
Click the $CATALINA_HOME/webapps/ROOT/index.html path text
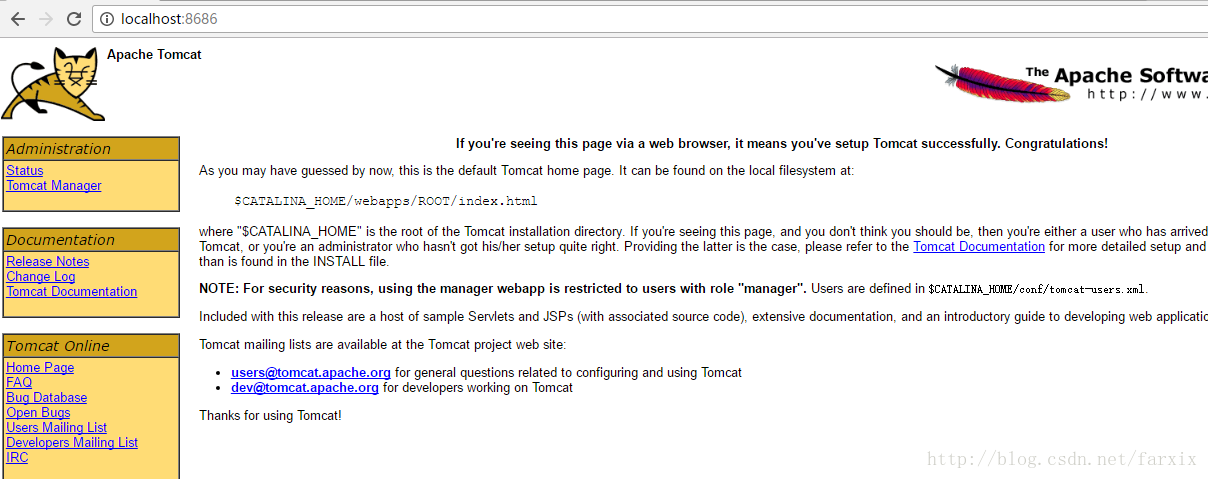pyautogui.click(x=386, y=201)
